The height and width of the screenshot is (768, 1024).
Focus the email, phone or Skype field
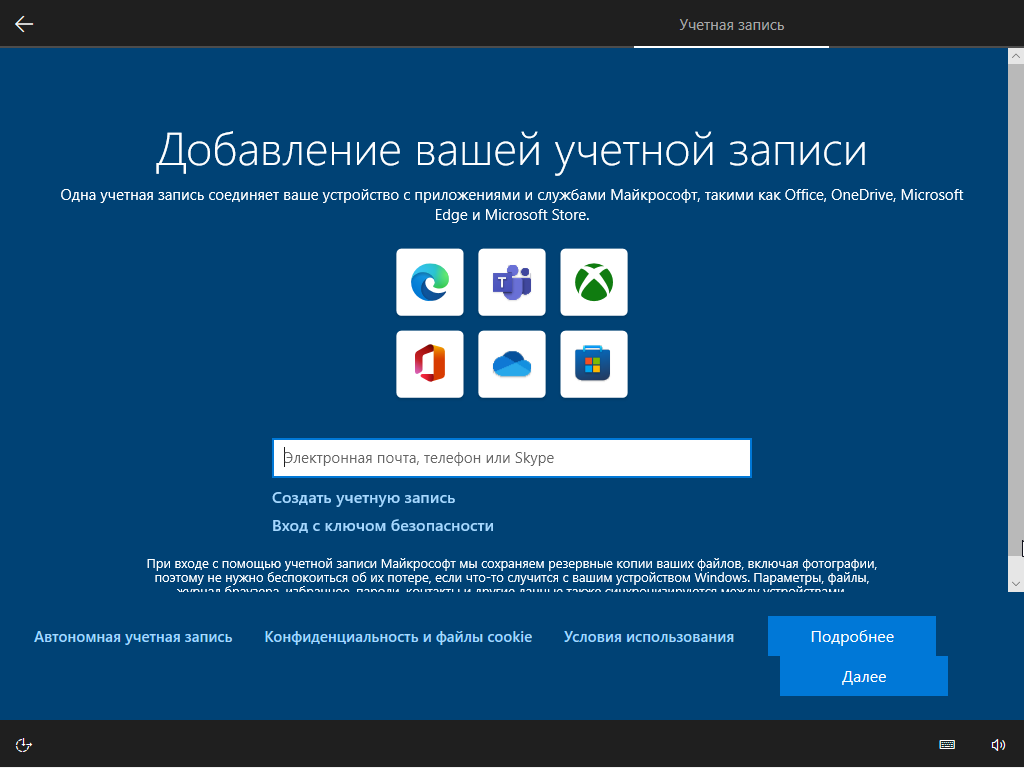click(x=512, y=458)
